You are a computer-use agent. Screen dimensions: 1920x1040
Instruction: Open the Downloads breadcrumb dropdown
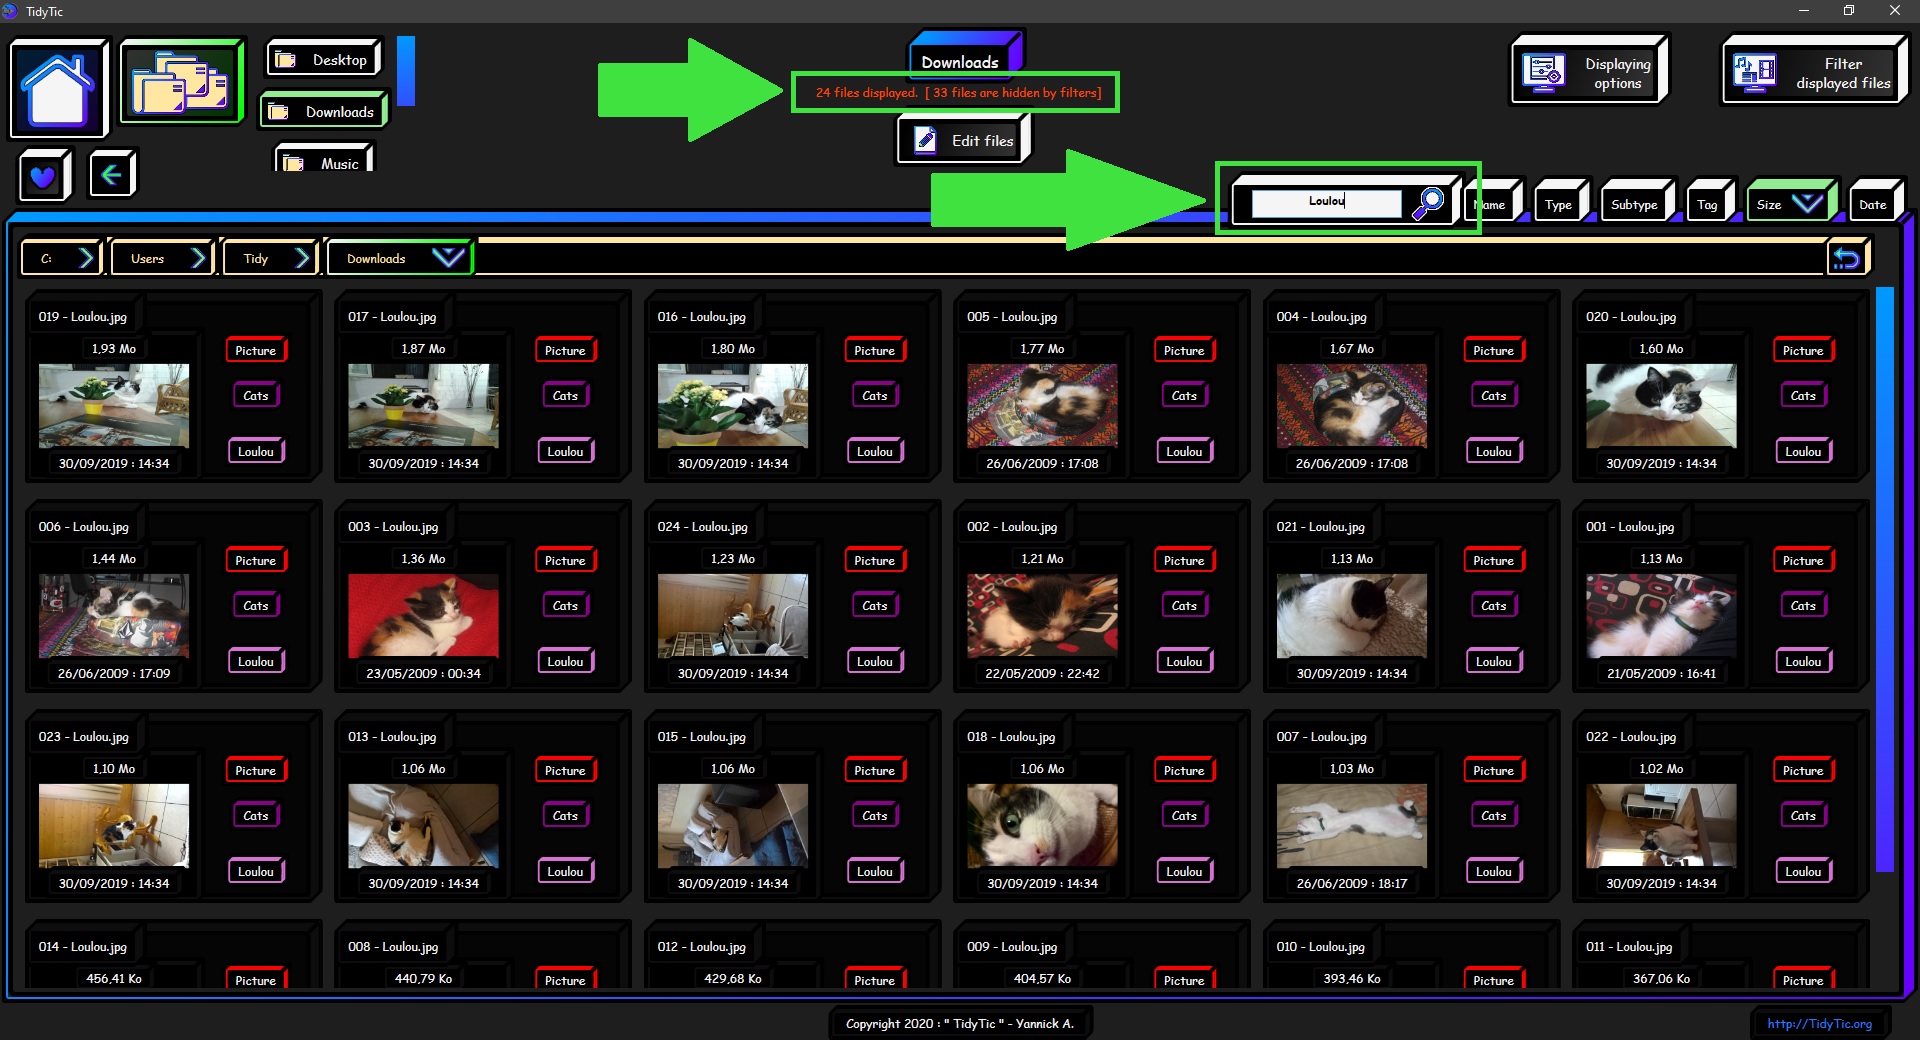(x=448, y=258)
